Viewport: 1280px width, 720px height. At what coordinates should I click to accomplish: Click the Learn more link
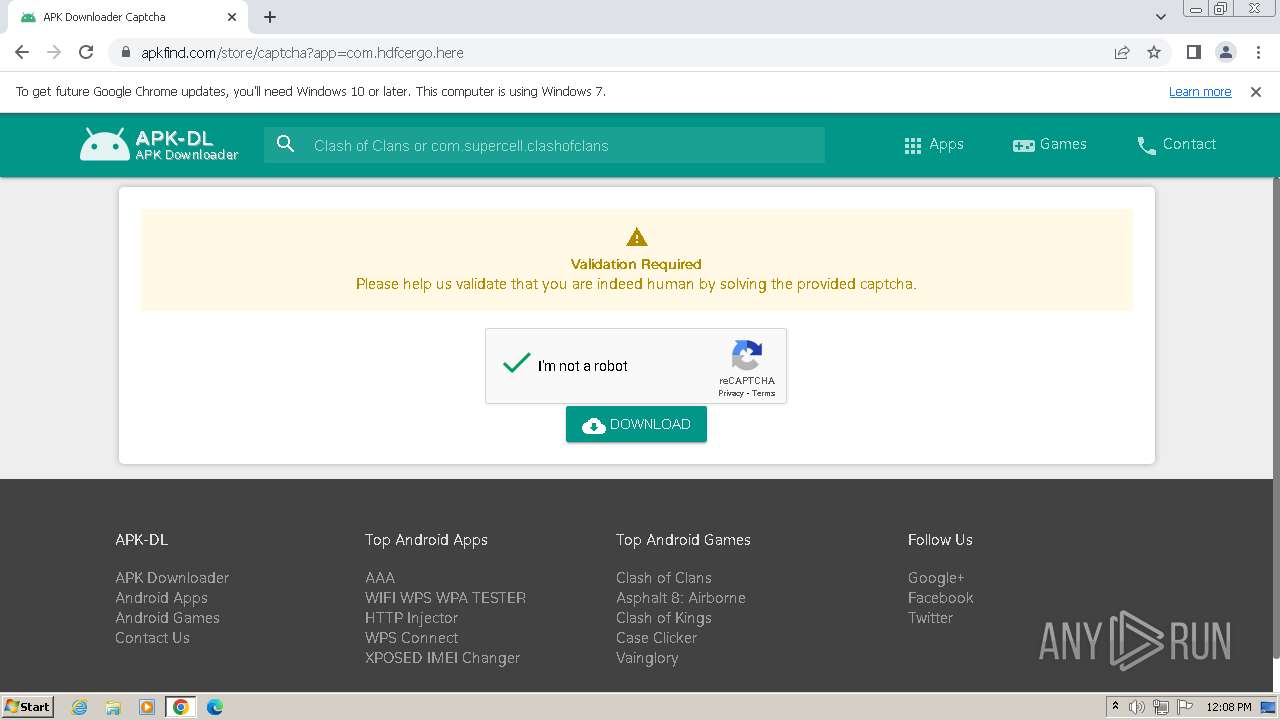pyautogui.click(x=1200, y=92)
